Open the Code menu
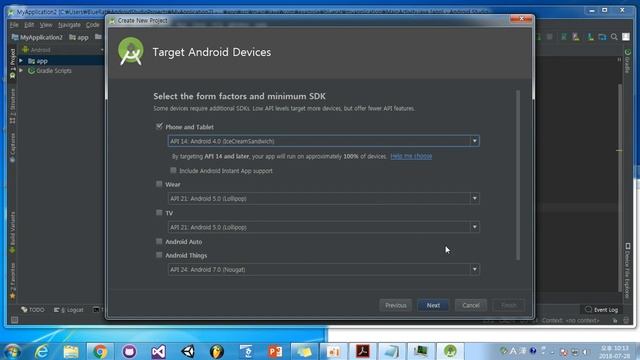 pos(93,25)
